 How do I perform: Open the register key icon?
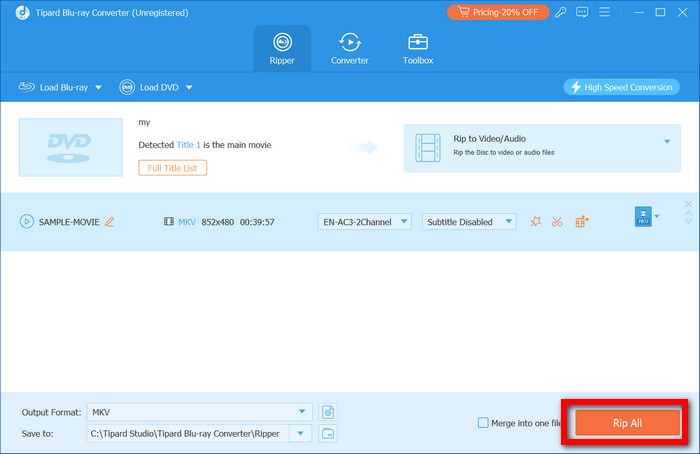562,12
